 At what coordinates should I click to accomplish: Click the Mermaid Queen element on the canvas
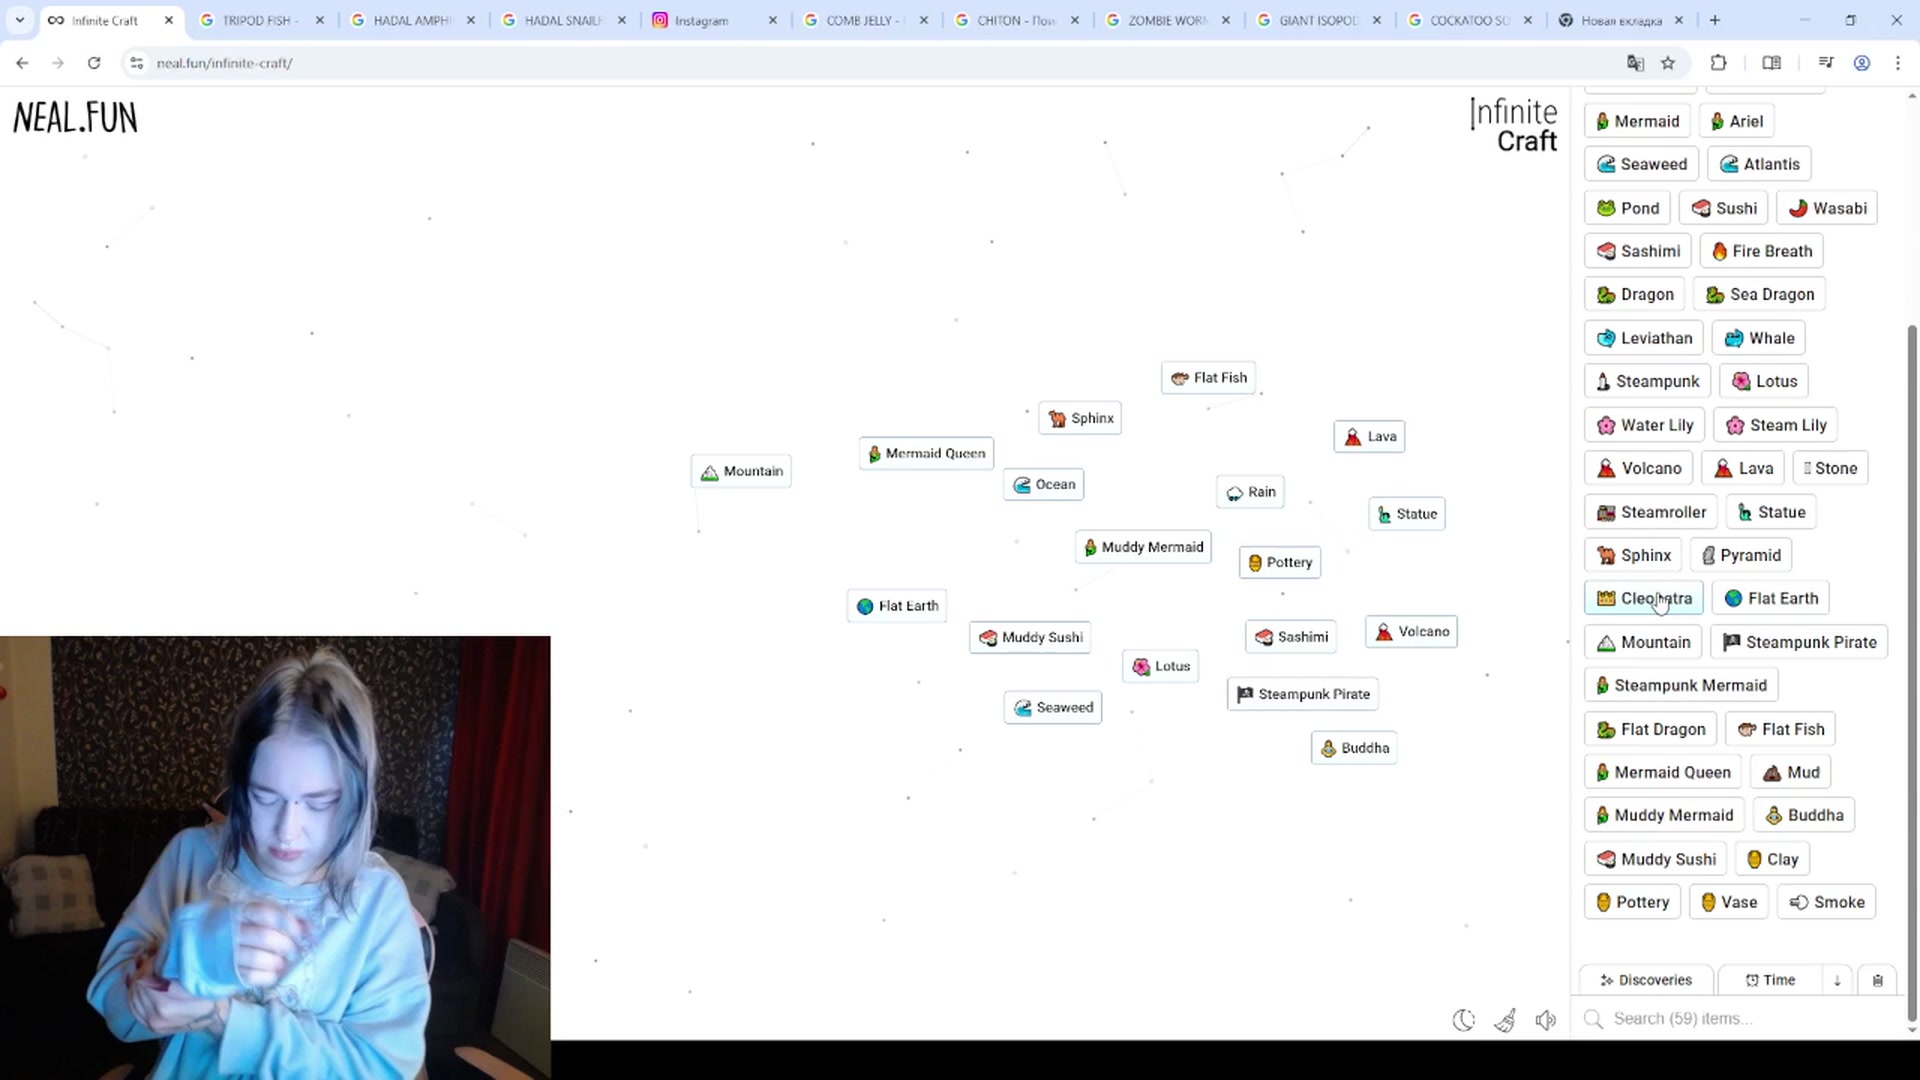(x=926, y=453)
